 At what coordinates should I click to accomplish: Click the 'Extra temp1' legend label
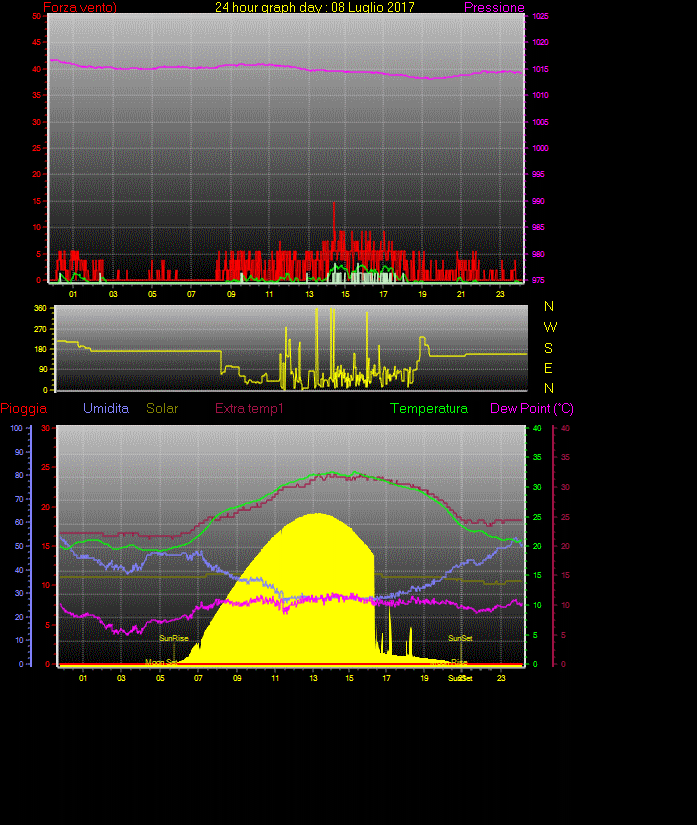coord(249,408)
